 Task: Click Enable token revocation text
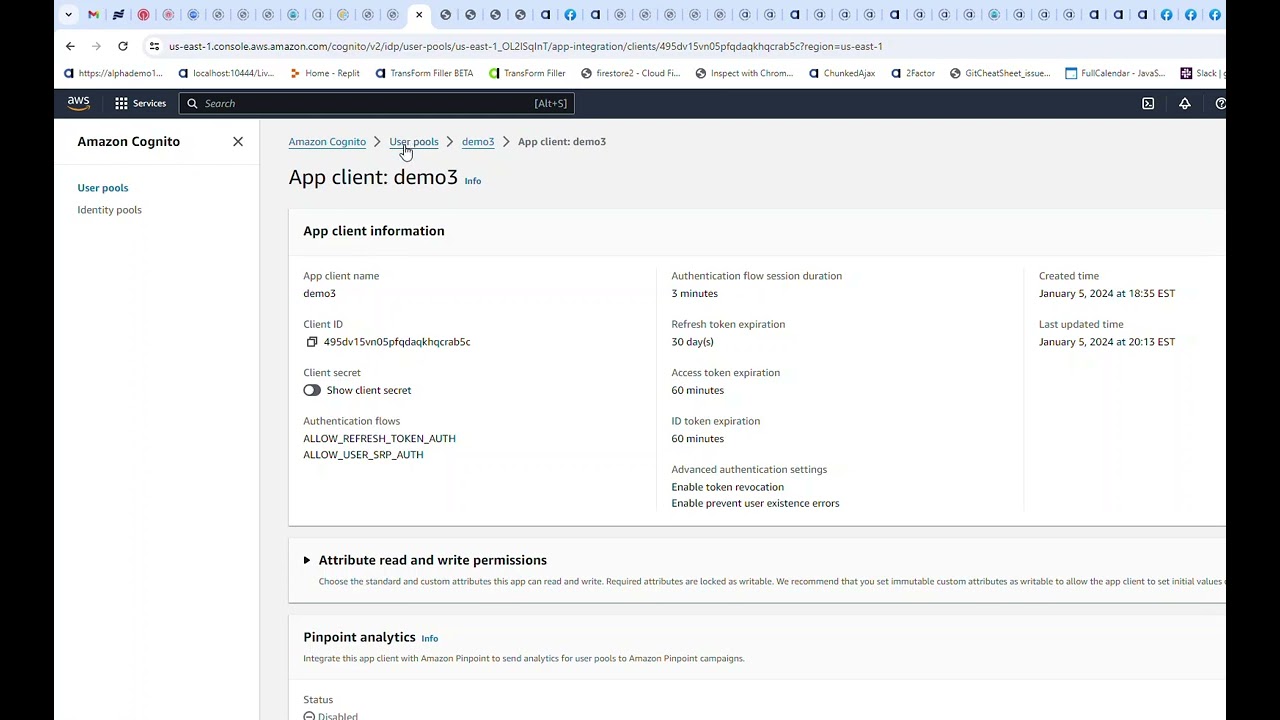point(727,487)
